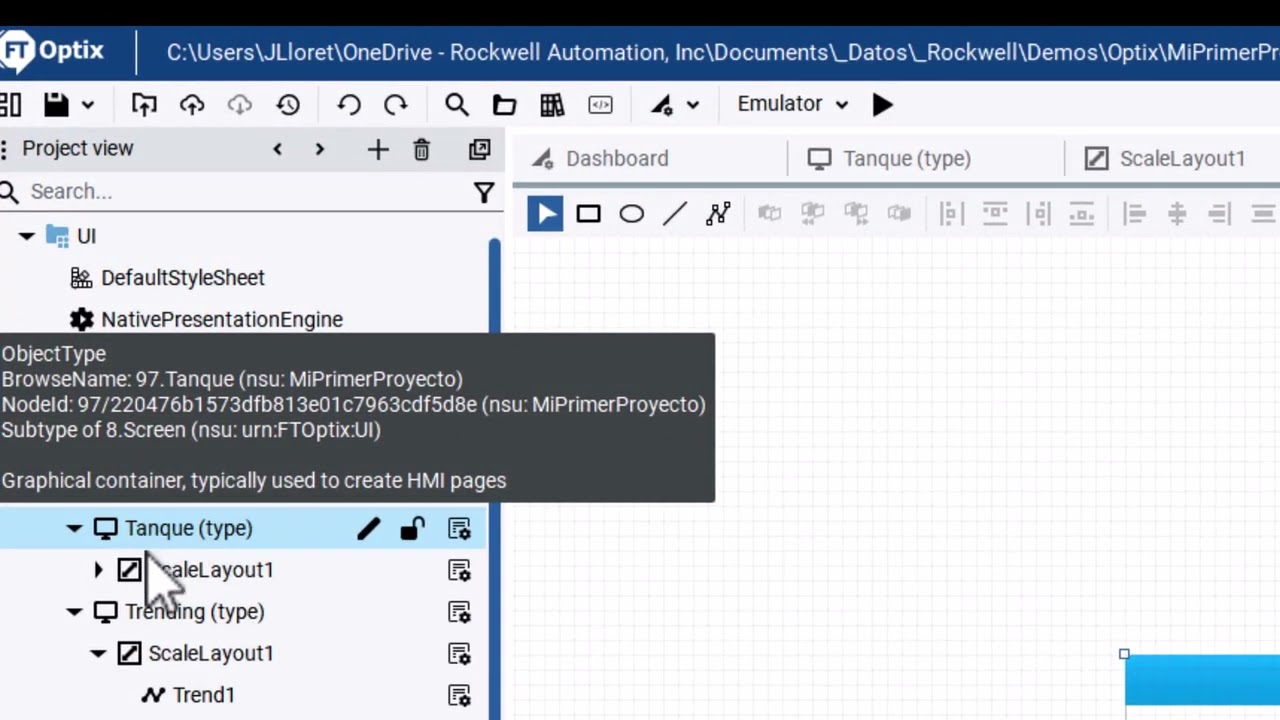Open properties icon for ScaleLayout1 under Trending
Viewport: 1280px width, 720px height.
pos(459,654)
